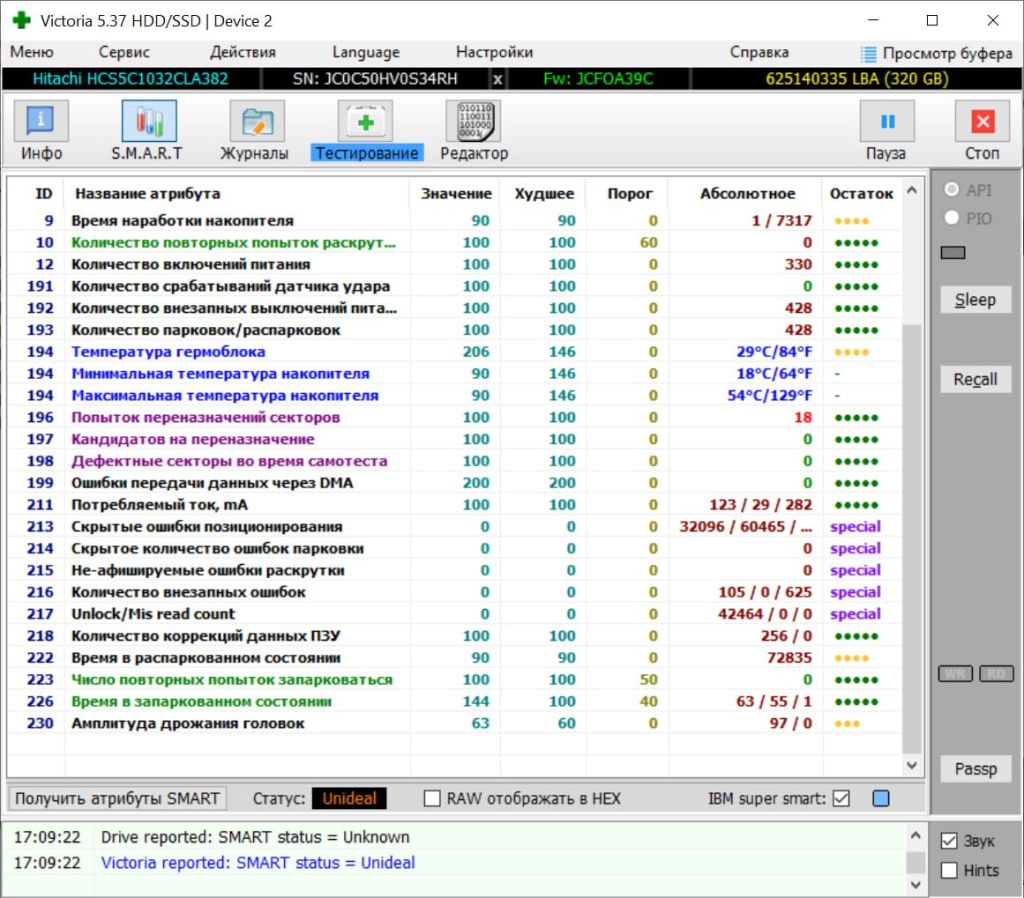1024x898 pixels.
Task: Open the Справка help menu
Action: [760, 52]
